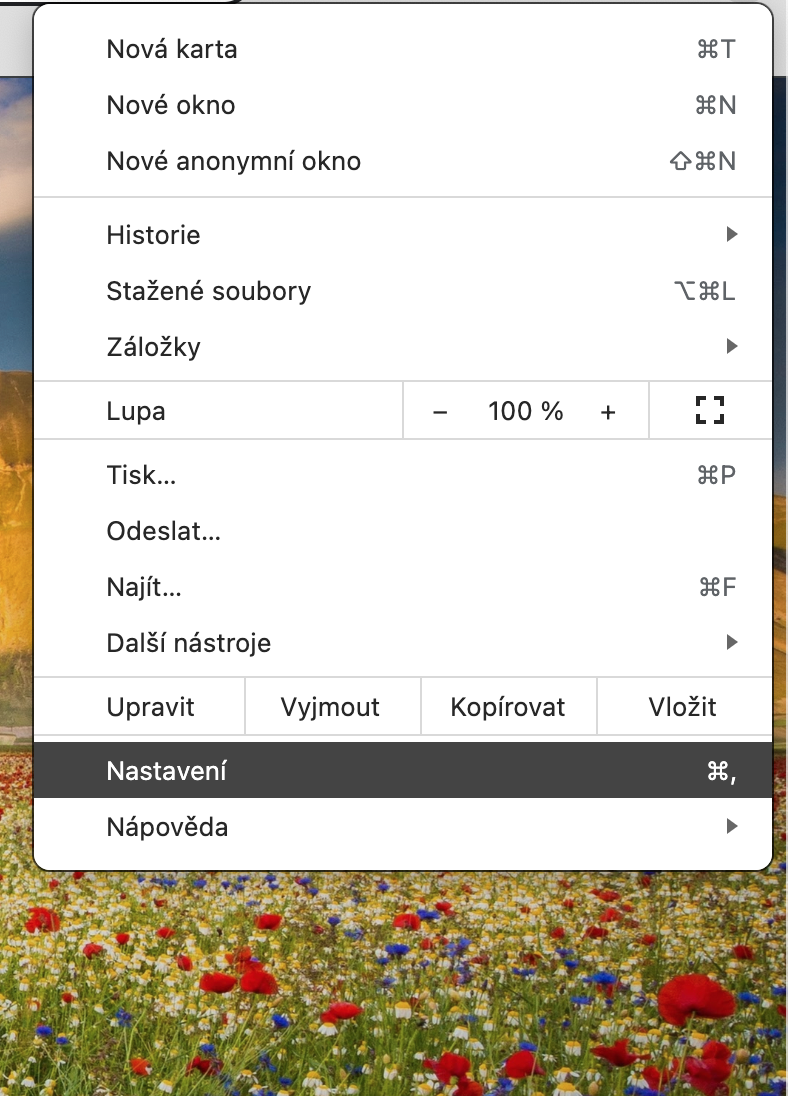Viewport: 788px width, 1096px height.
Task: Expand the Záložky submenu arrow
Action: click(732, 347)
